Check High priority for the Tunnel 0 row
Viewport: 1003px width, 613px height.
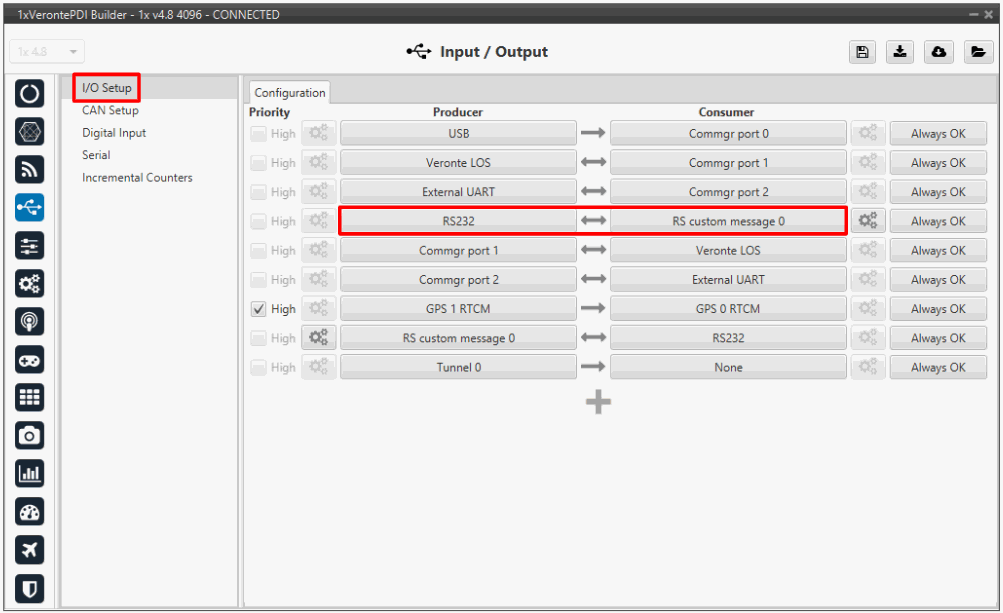pyautogui.click(x=259, y=368)
